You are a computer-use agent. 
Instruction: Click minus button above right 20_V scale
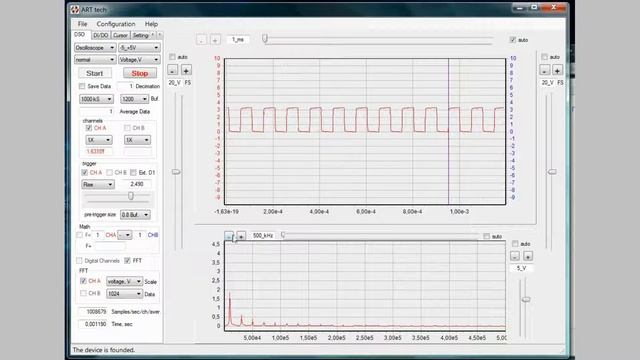pyautogui.click(x=544, y=70)
